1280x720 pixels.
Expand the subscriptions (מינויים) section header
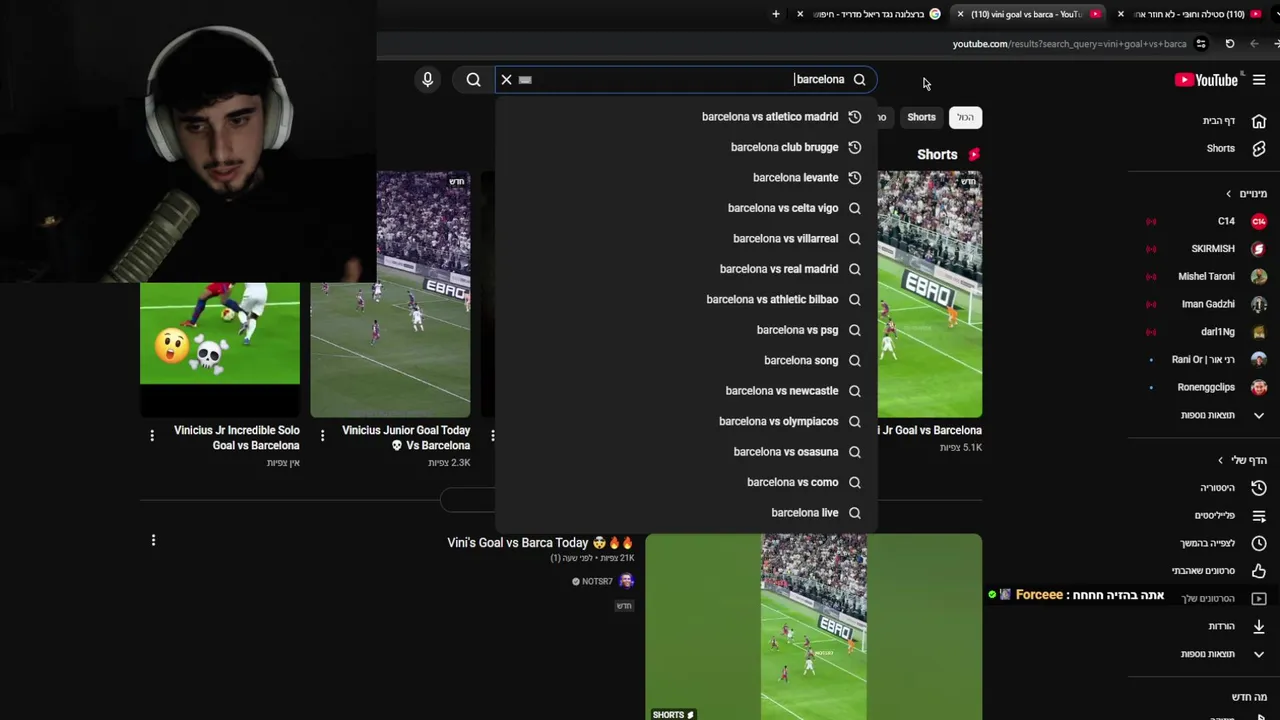pyautogui.click(x=1246, y=193)
